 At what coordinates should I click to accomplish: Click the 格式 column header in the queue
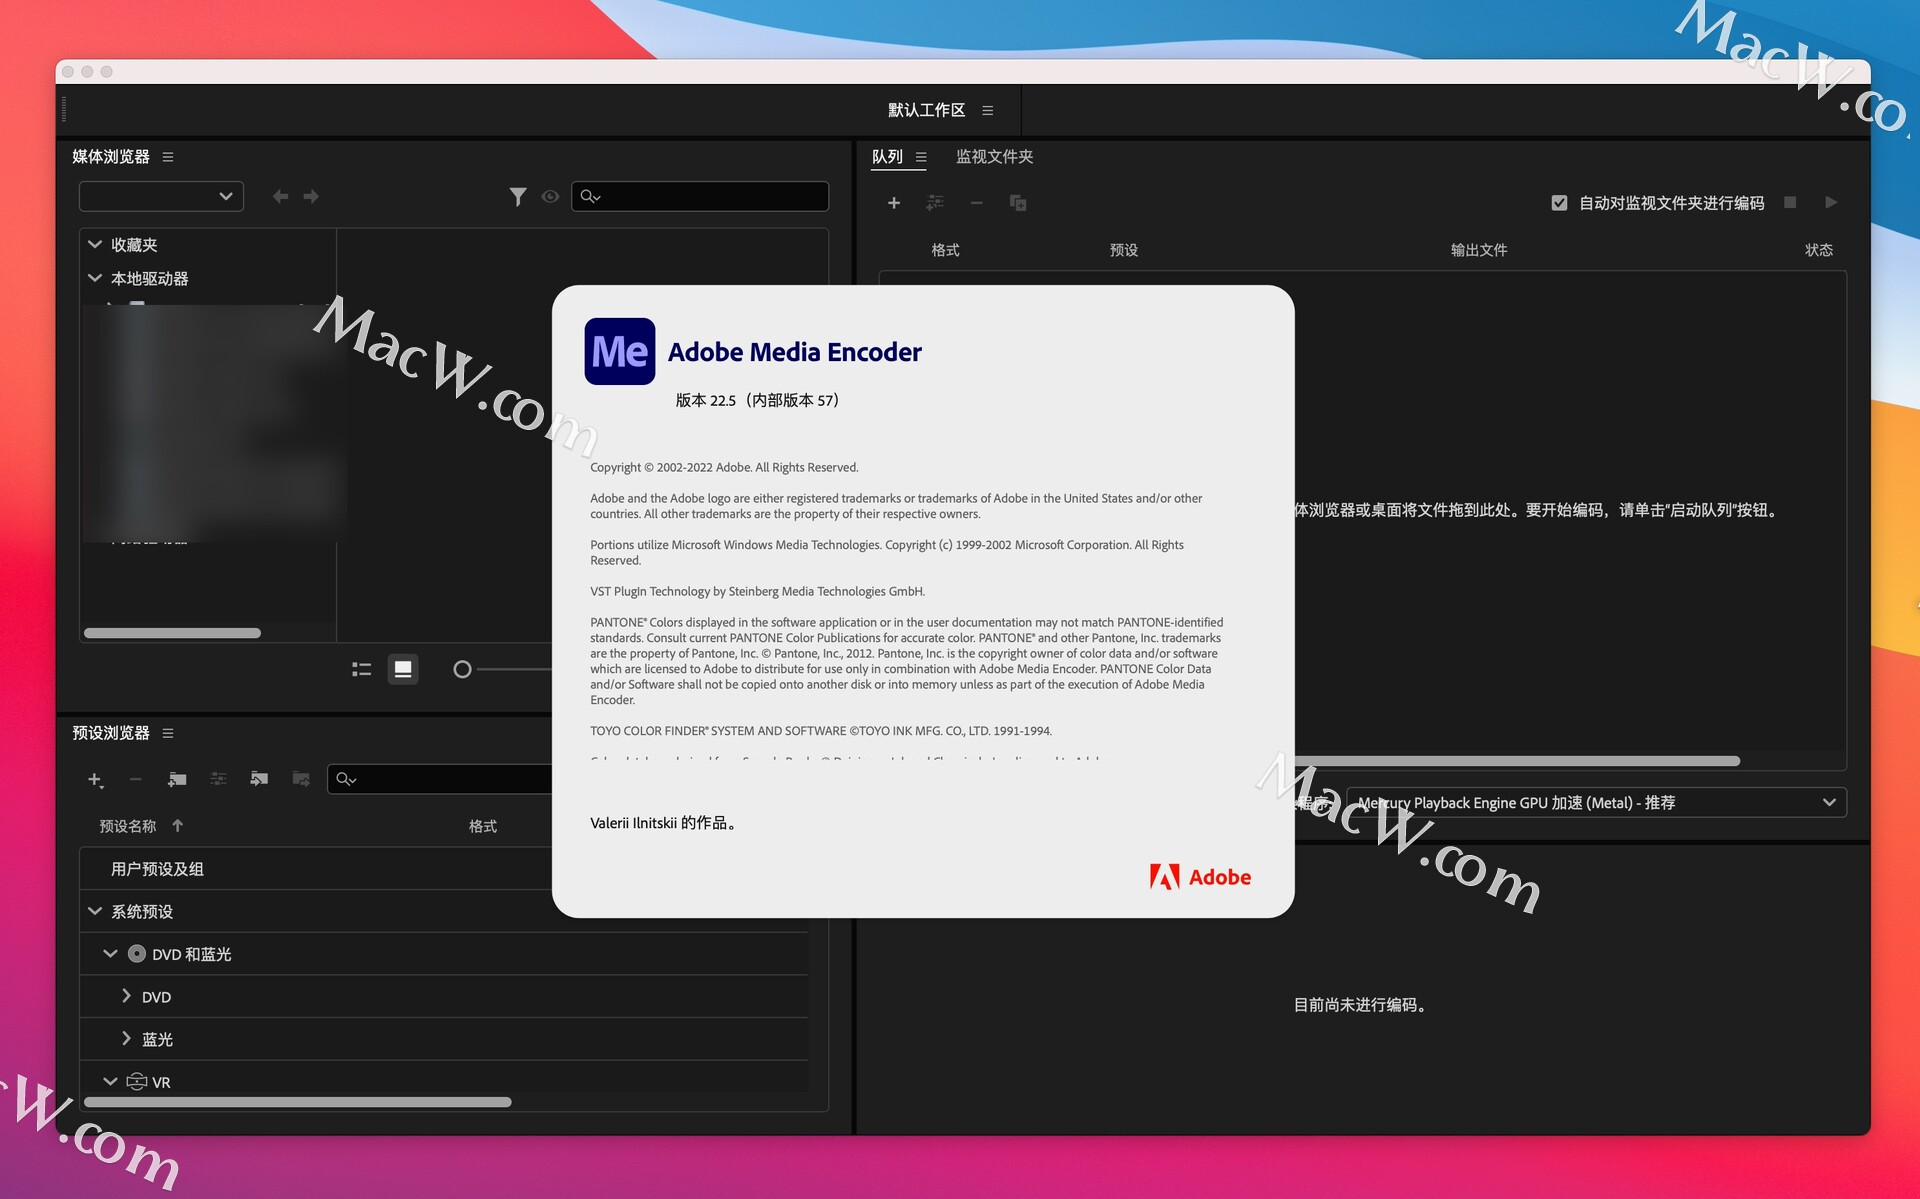tap(945, 250)
